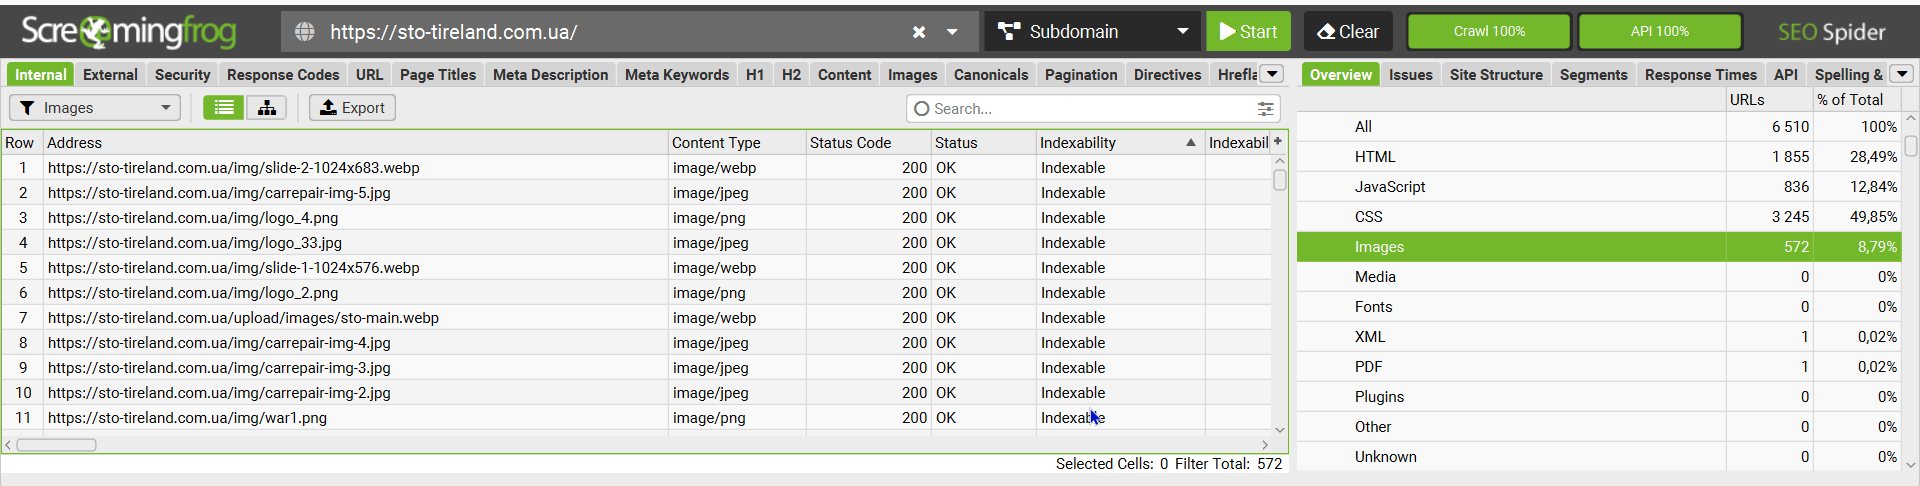Show more hidden left-panel tabs

1272,74
